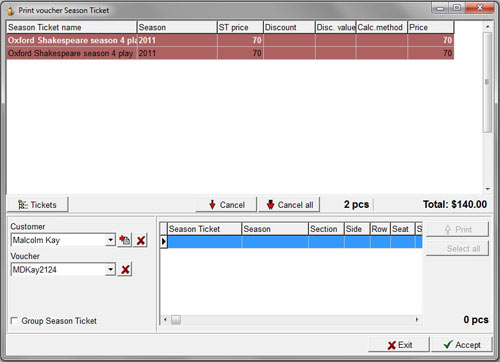
Task: Click the Tickets tree icon button
Action: [38, 205]
